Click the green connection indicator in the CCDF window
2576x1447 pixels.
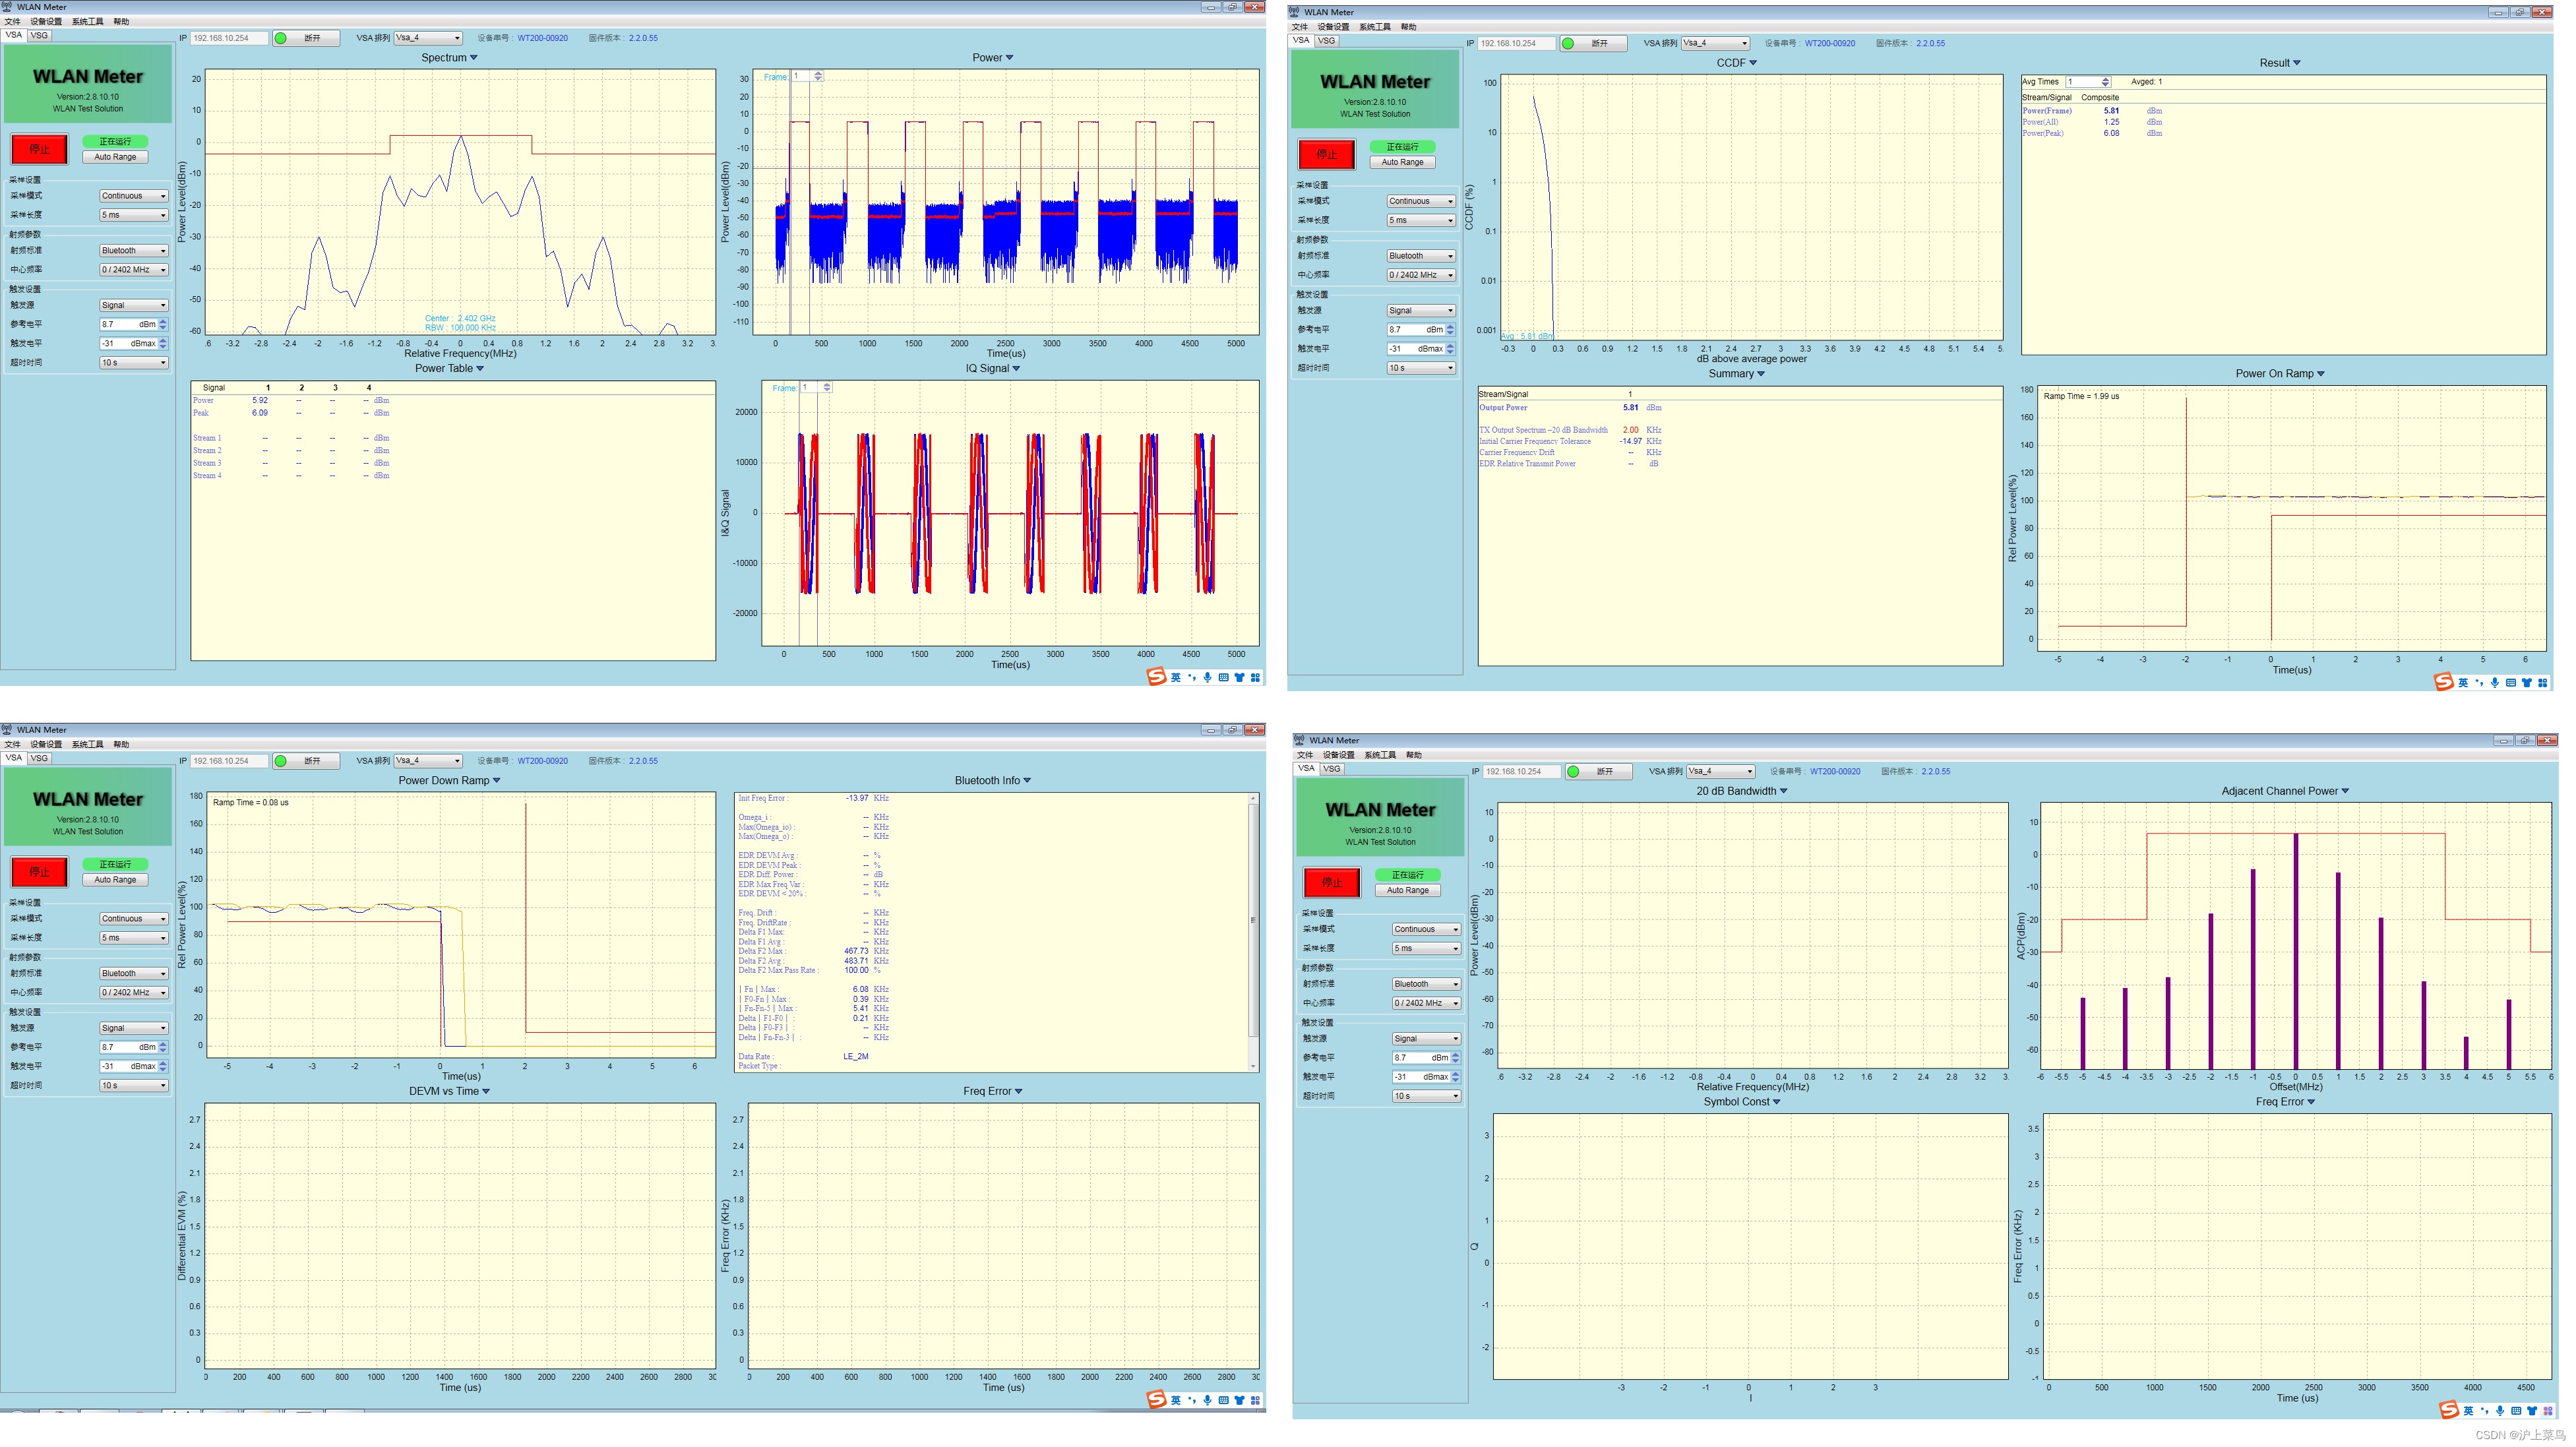point(1568,44)
